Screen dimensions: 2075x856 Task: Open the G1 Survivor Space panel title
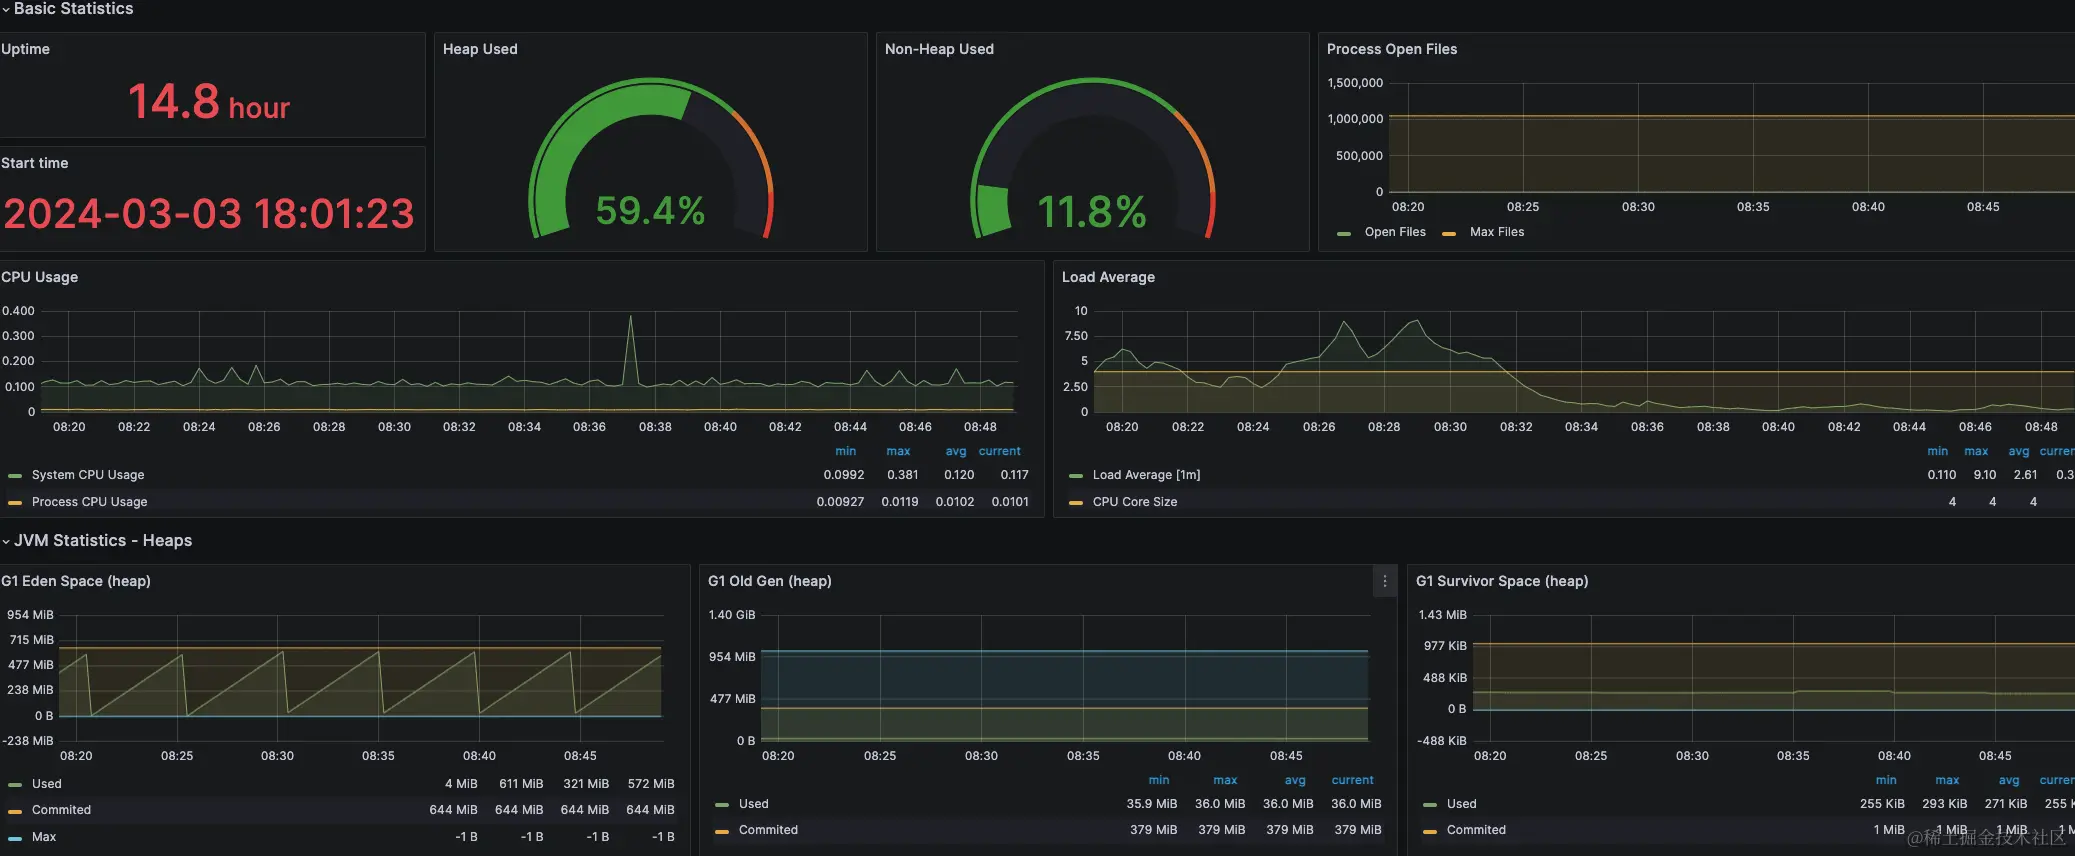[x=1502, y=581]
